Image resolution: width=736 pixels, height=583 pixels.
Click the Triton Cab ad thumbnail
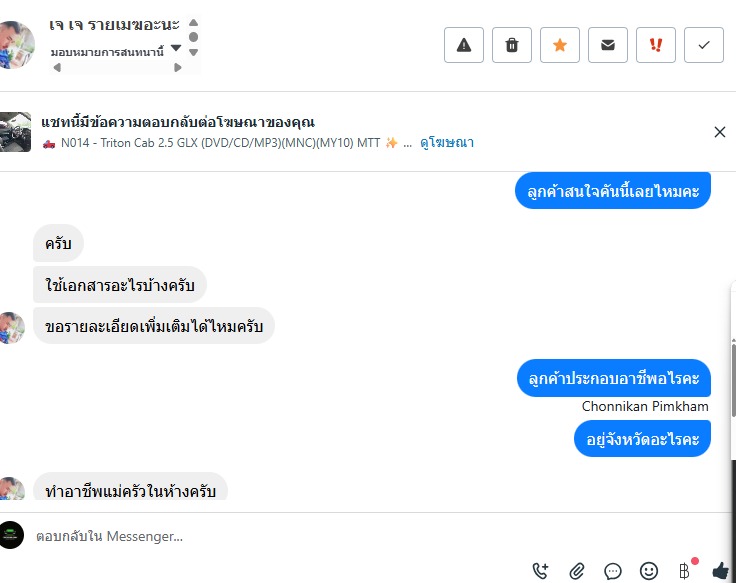pos(18,132)
